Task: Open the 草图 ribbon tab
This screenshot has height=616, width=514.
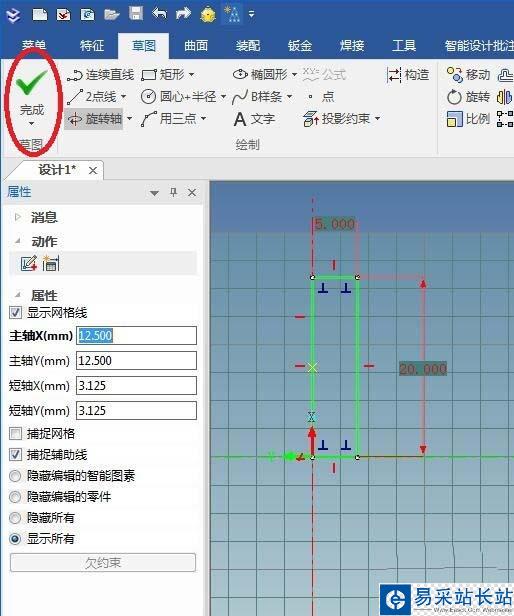Action: tap(144, 46)
